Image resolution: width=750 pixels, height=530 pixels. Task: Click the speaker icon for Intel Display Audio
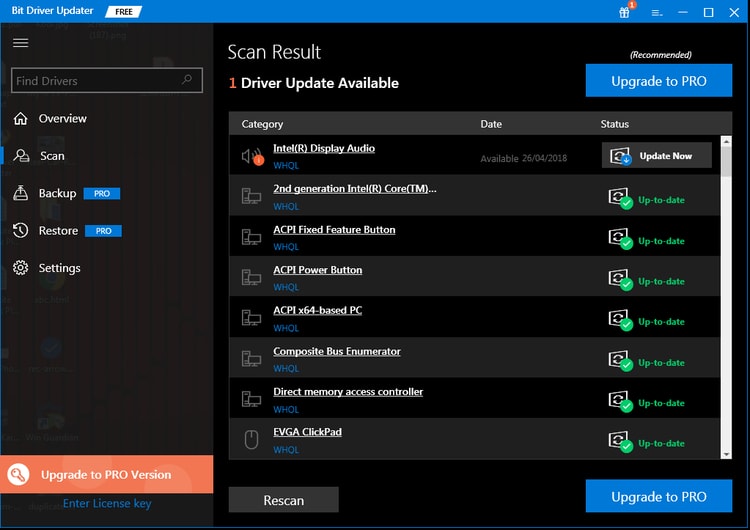pos(252,156)
